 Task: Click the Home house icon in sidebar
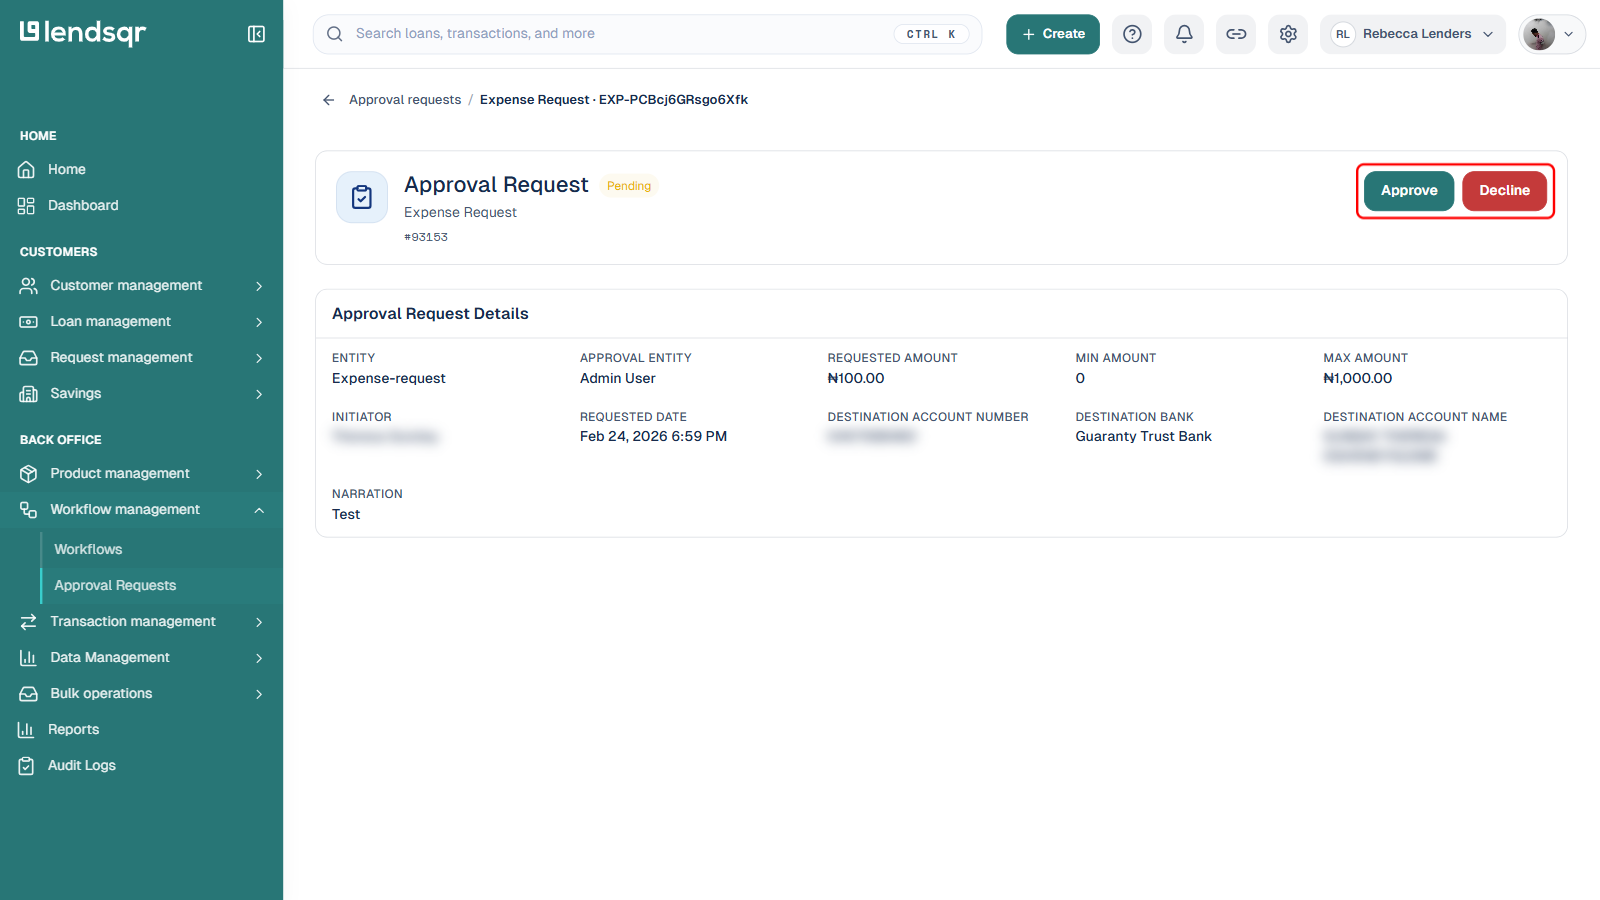[x=26, y=170]
